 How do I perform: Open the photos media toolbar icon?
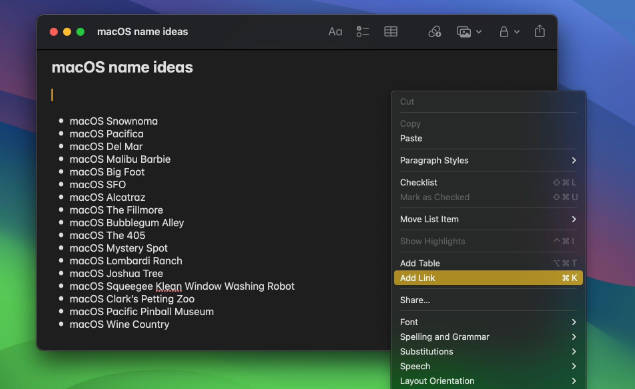[x=464, y=32]
